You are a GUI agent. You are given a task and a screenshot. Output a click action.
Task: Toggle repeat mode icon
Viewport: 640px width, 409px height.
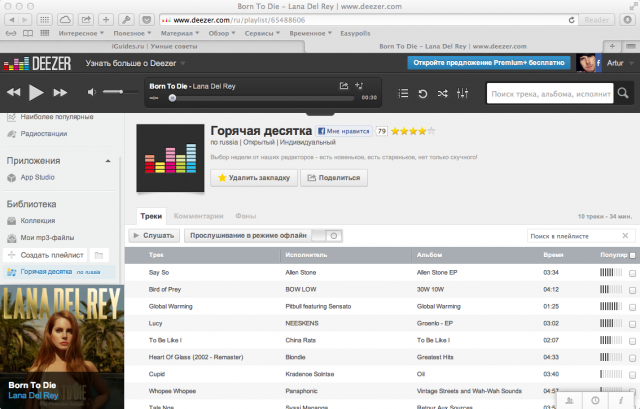[422, 93]
